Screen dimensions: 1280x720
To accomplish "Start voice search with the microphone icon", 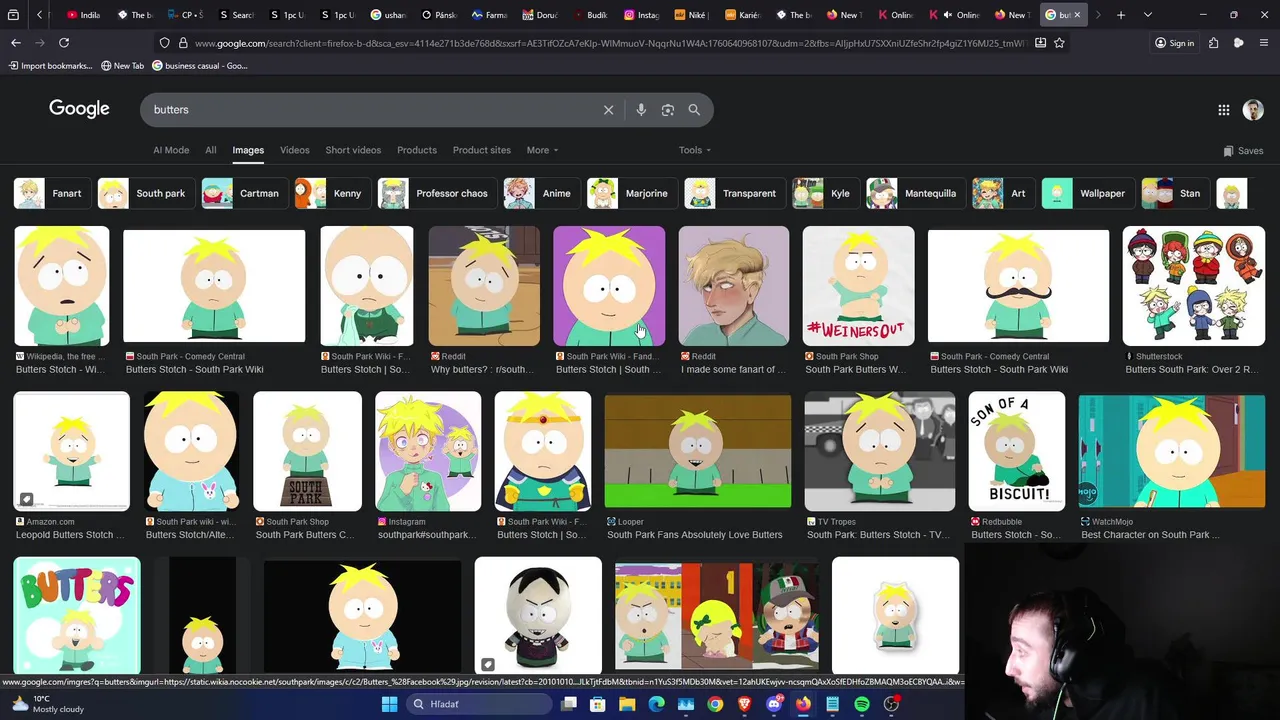I will click(641, 110).
